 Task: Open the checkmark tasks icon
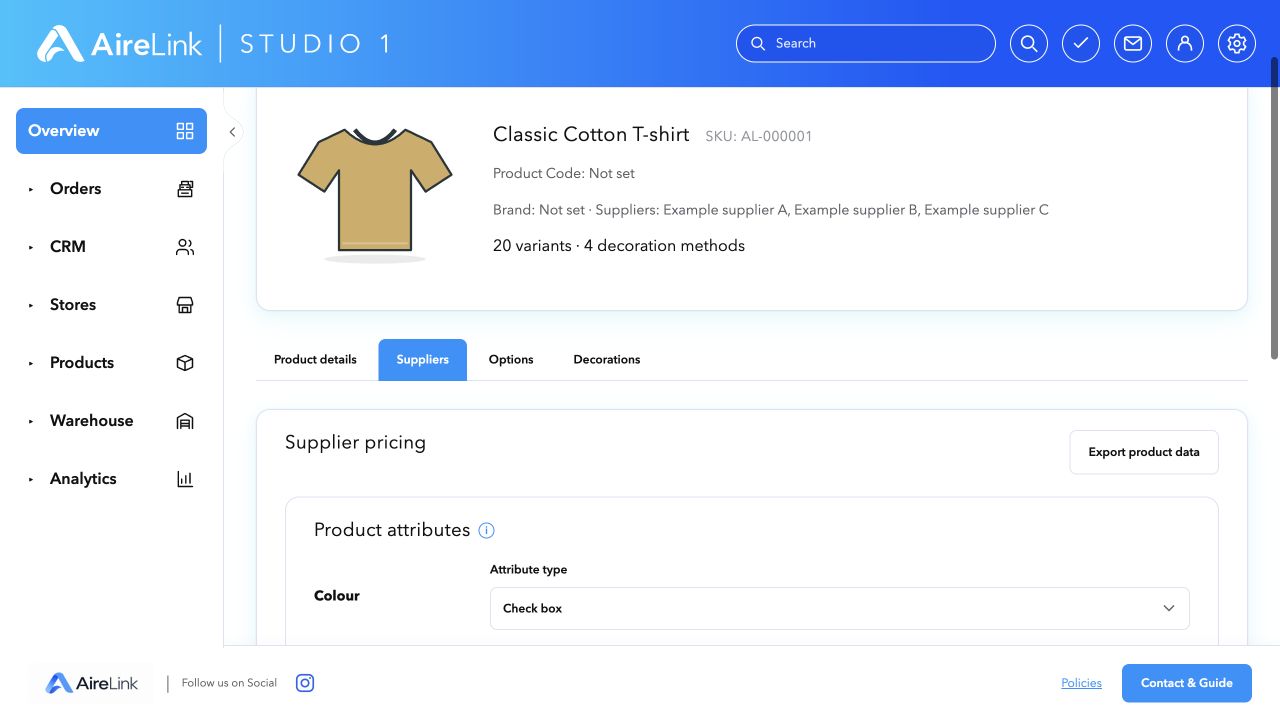pyautogui.click(x=1081, y=44)
